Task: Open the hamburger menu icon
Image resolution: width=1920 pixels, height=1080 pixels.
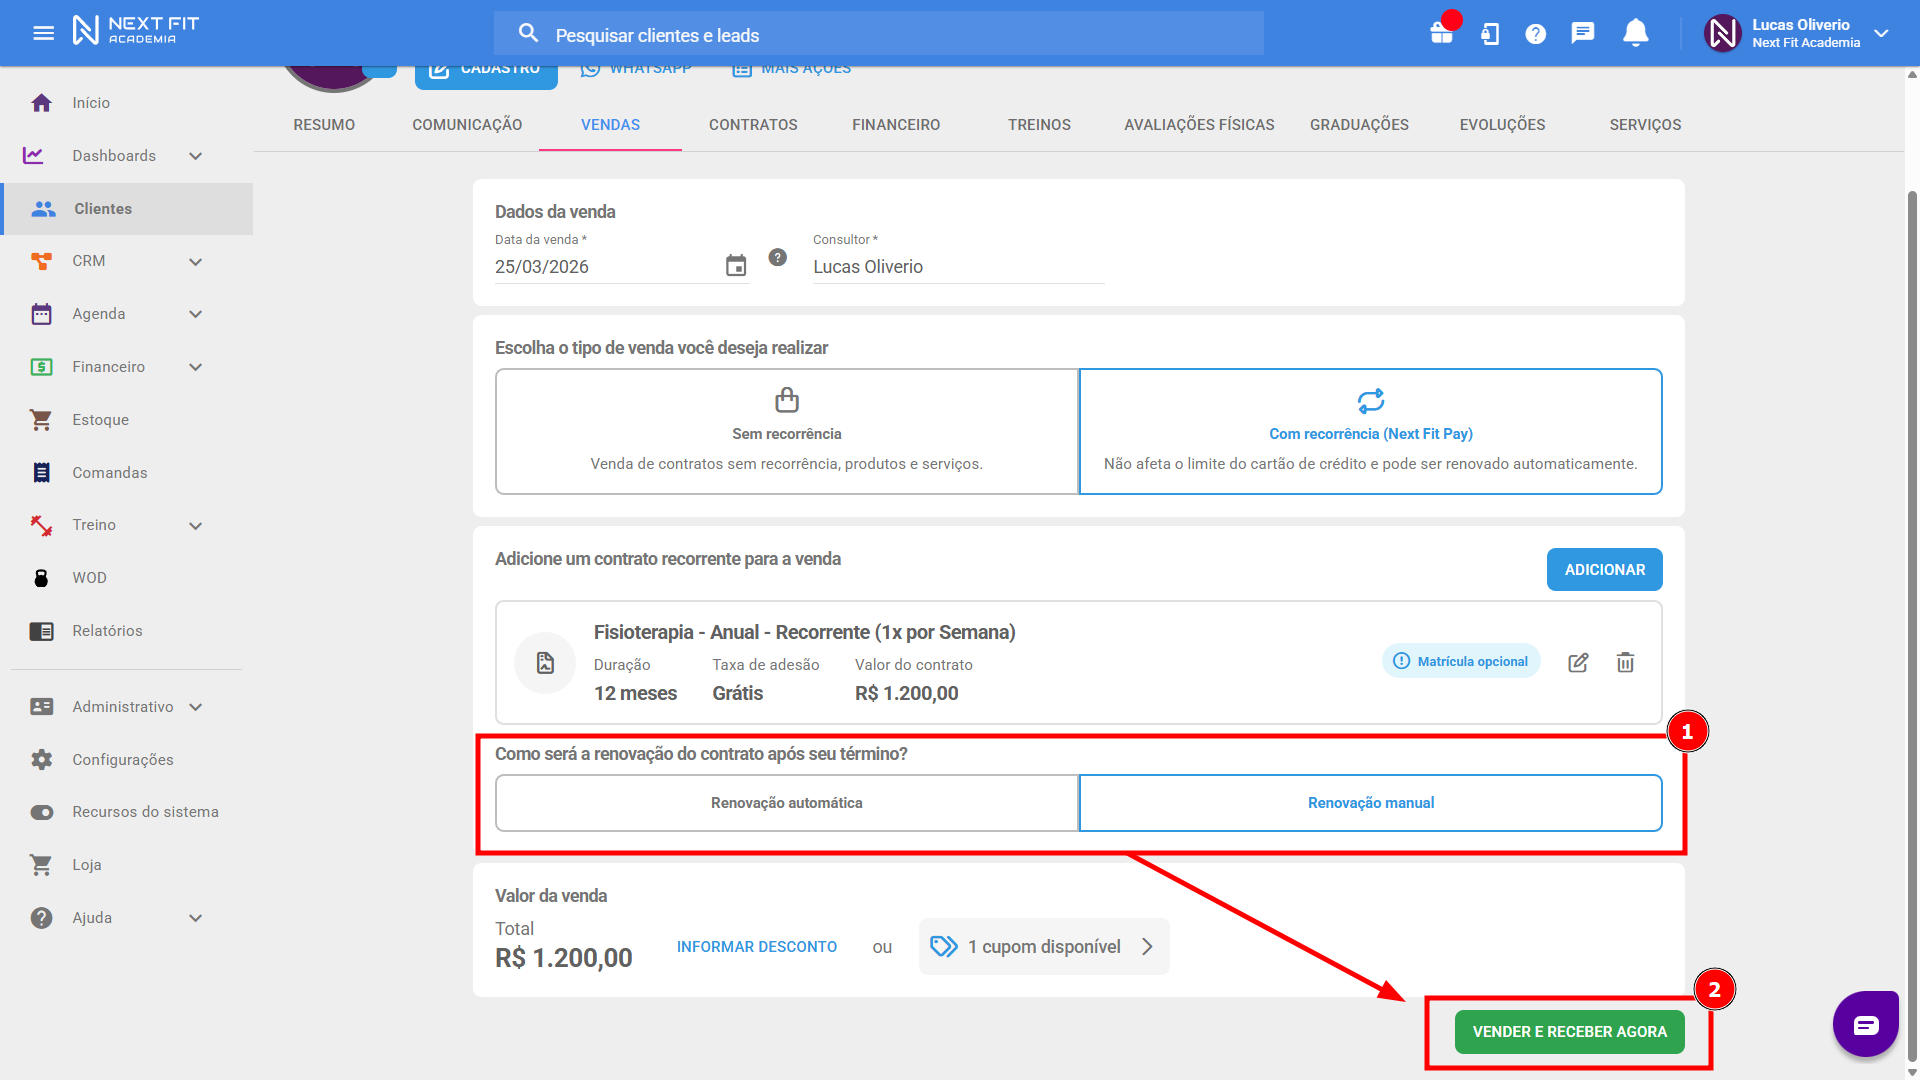Action: pos(43,33)
